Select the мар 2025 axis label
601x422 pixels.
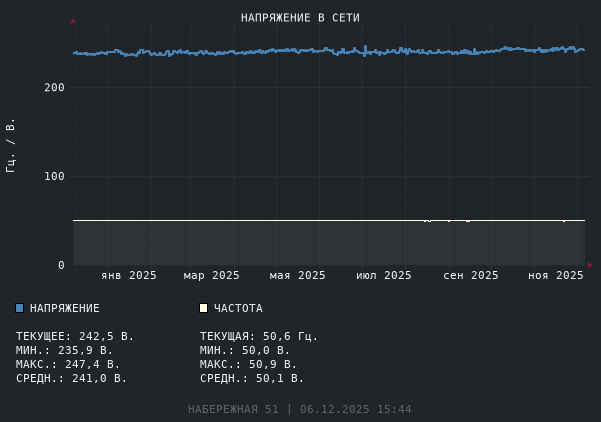click(212, 275)
